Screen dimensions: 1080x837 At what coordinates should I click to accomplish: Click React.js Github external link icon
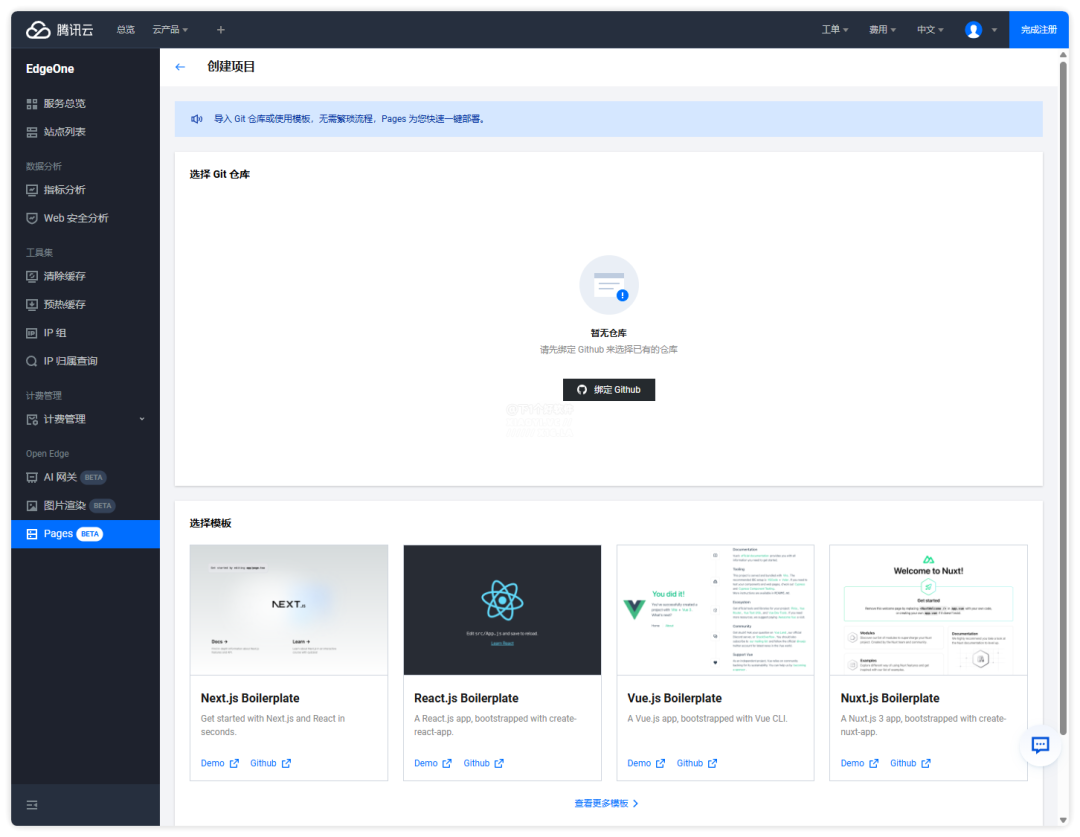[499, 763]
